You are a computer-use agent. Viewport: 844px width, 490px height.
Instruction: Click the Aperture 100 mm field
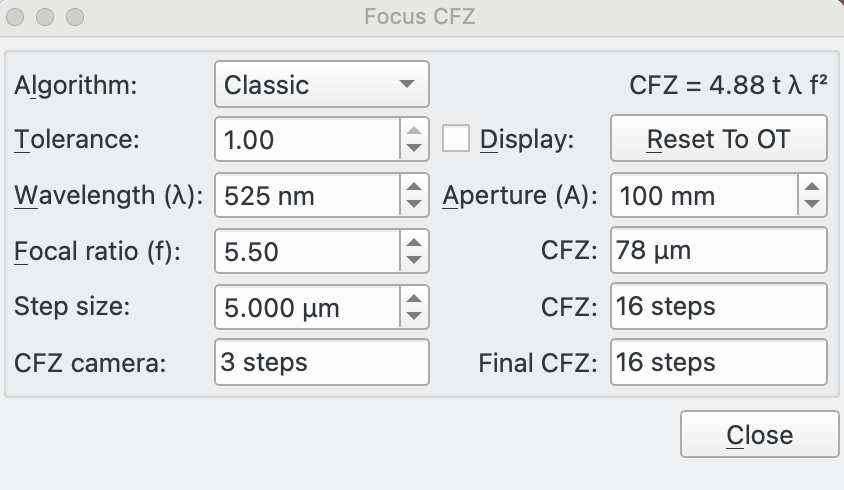pos(703,195)
